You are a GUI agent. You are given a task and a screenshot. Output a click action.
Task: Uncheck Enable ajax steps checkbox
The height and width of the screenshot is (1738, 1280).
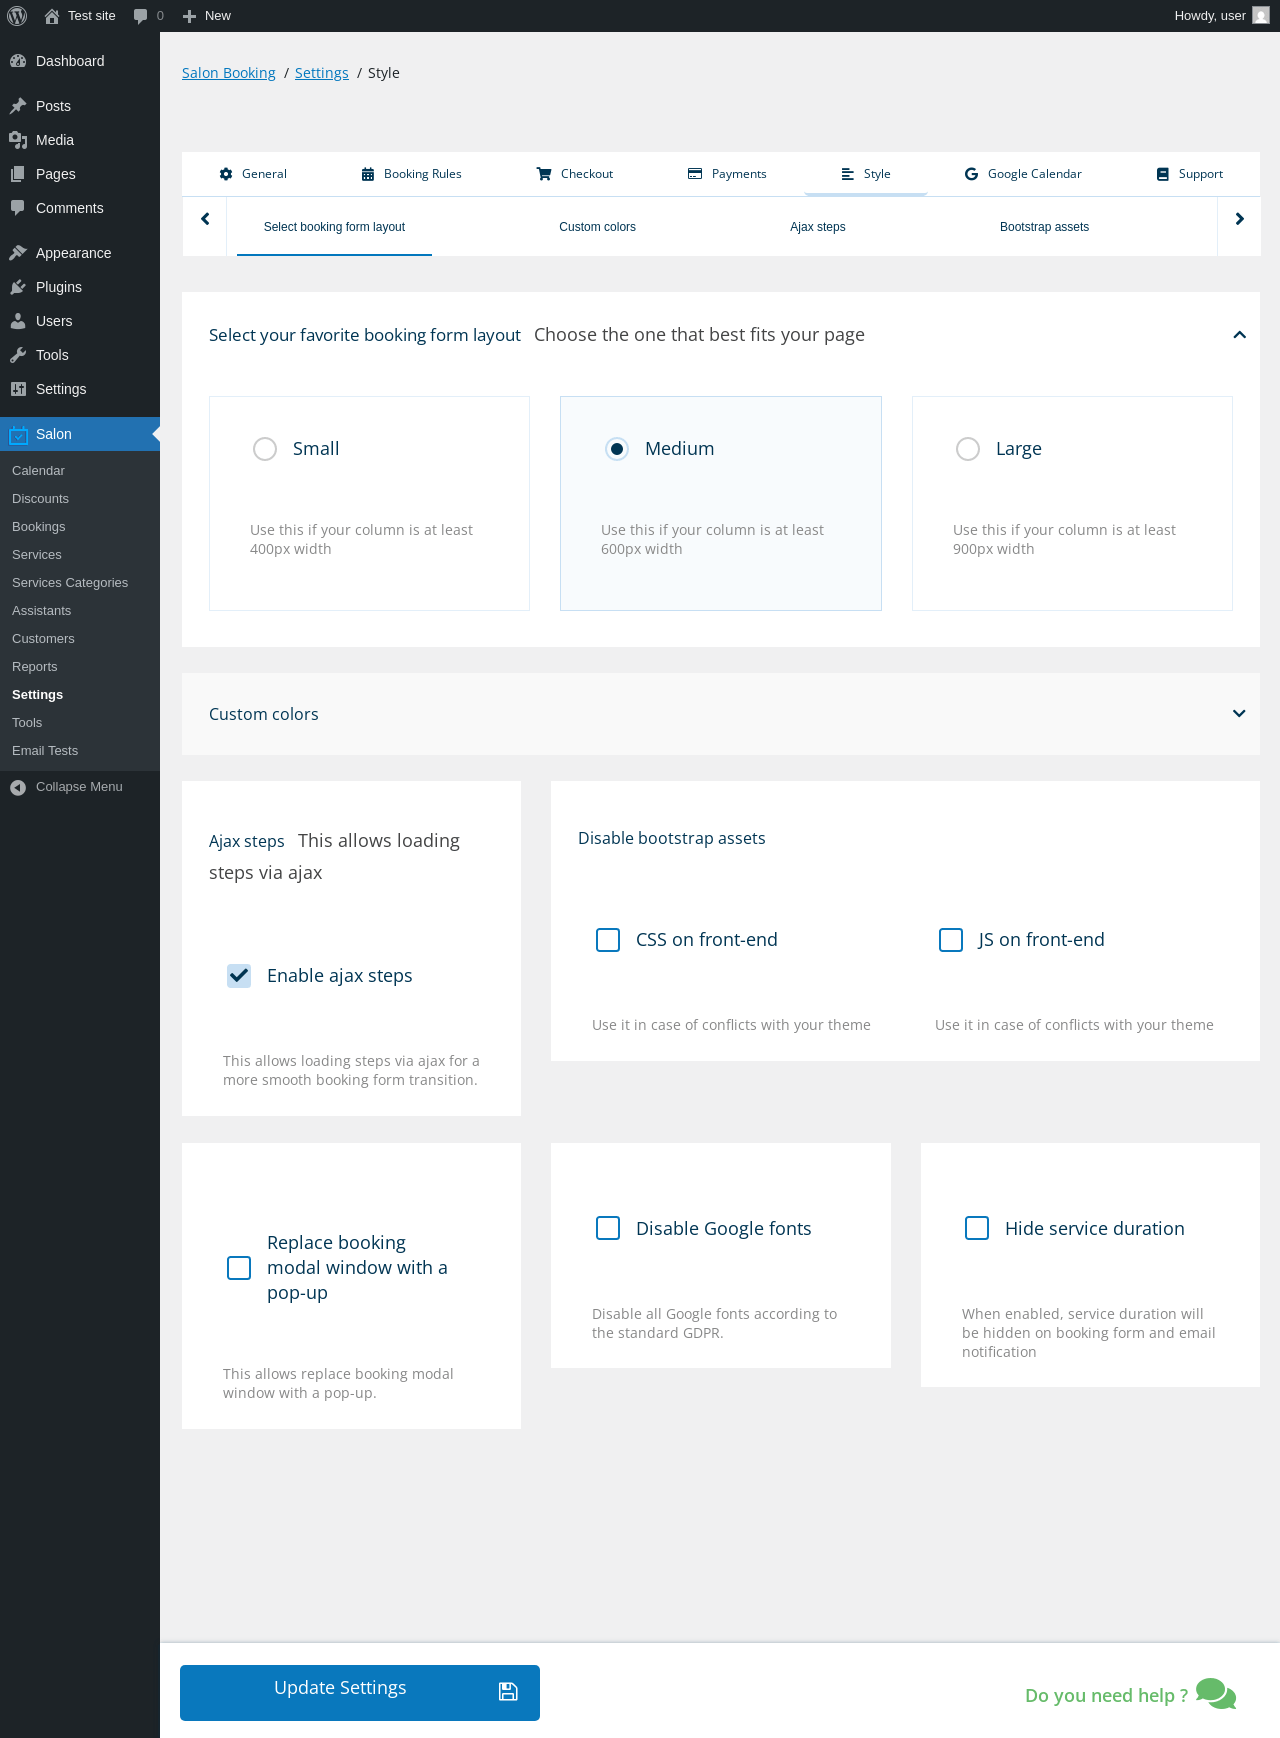click(x=239, y=976)
